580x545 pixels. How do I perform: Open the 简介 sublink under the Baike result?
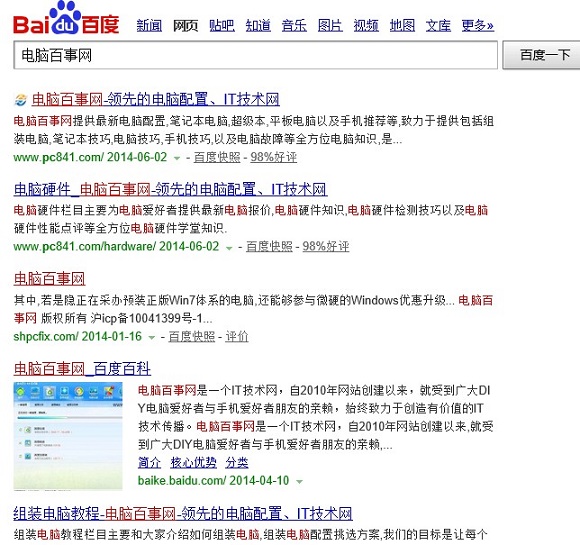[x=149, y=462]
